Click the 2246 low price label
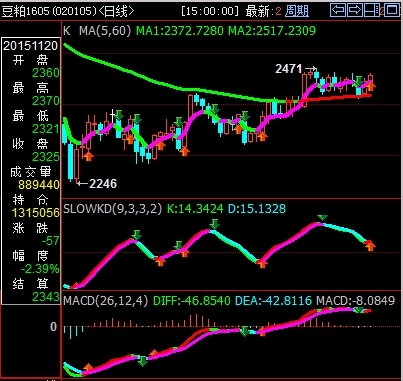Screen dimensions: 403x381 pyautogui.click(x=103, y=184)
